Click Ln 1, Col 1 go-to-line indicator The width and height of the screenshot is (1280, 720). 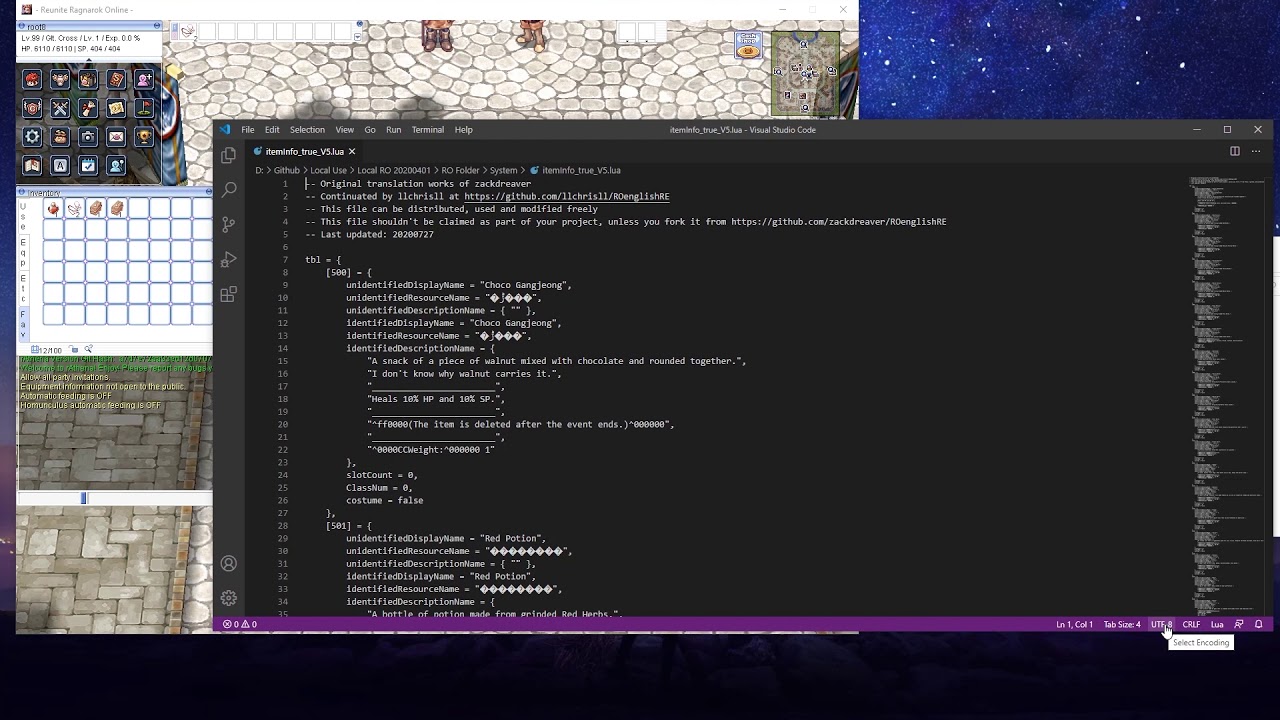click(x=1074, y=624)
